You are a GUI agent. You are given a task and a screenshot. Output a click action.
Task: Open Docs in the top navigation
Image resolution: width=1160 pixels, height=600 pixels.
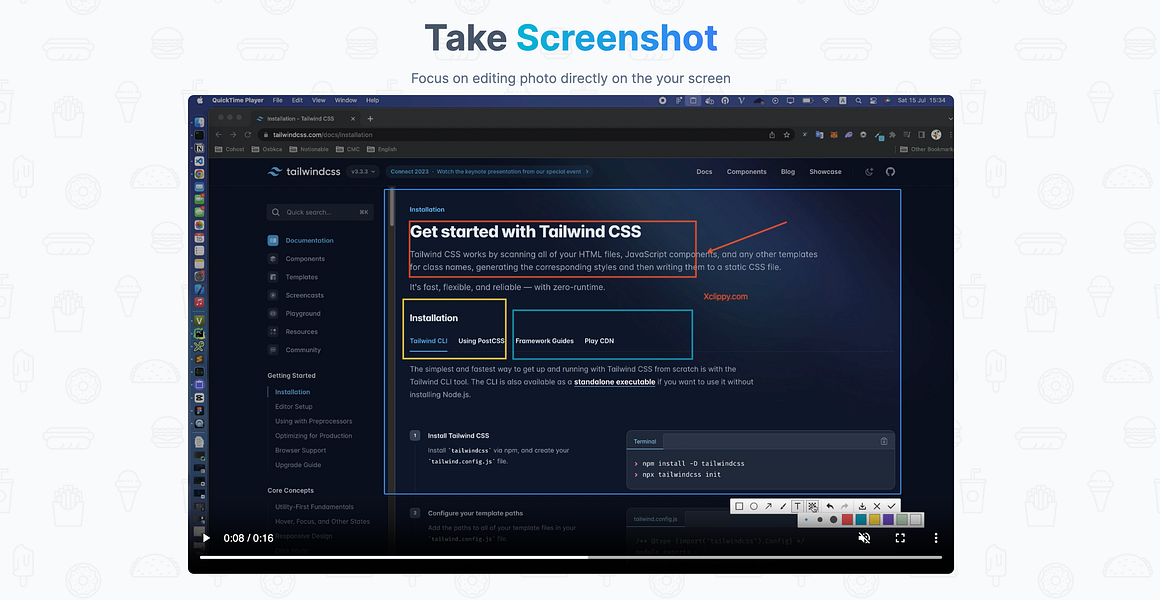704,172
